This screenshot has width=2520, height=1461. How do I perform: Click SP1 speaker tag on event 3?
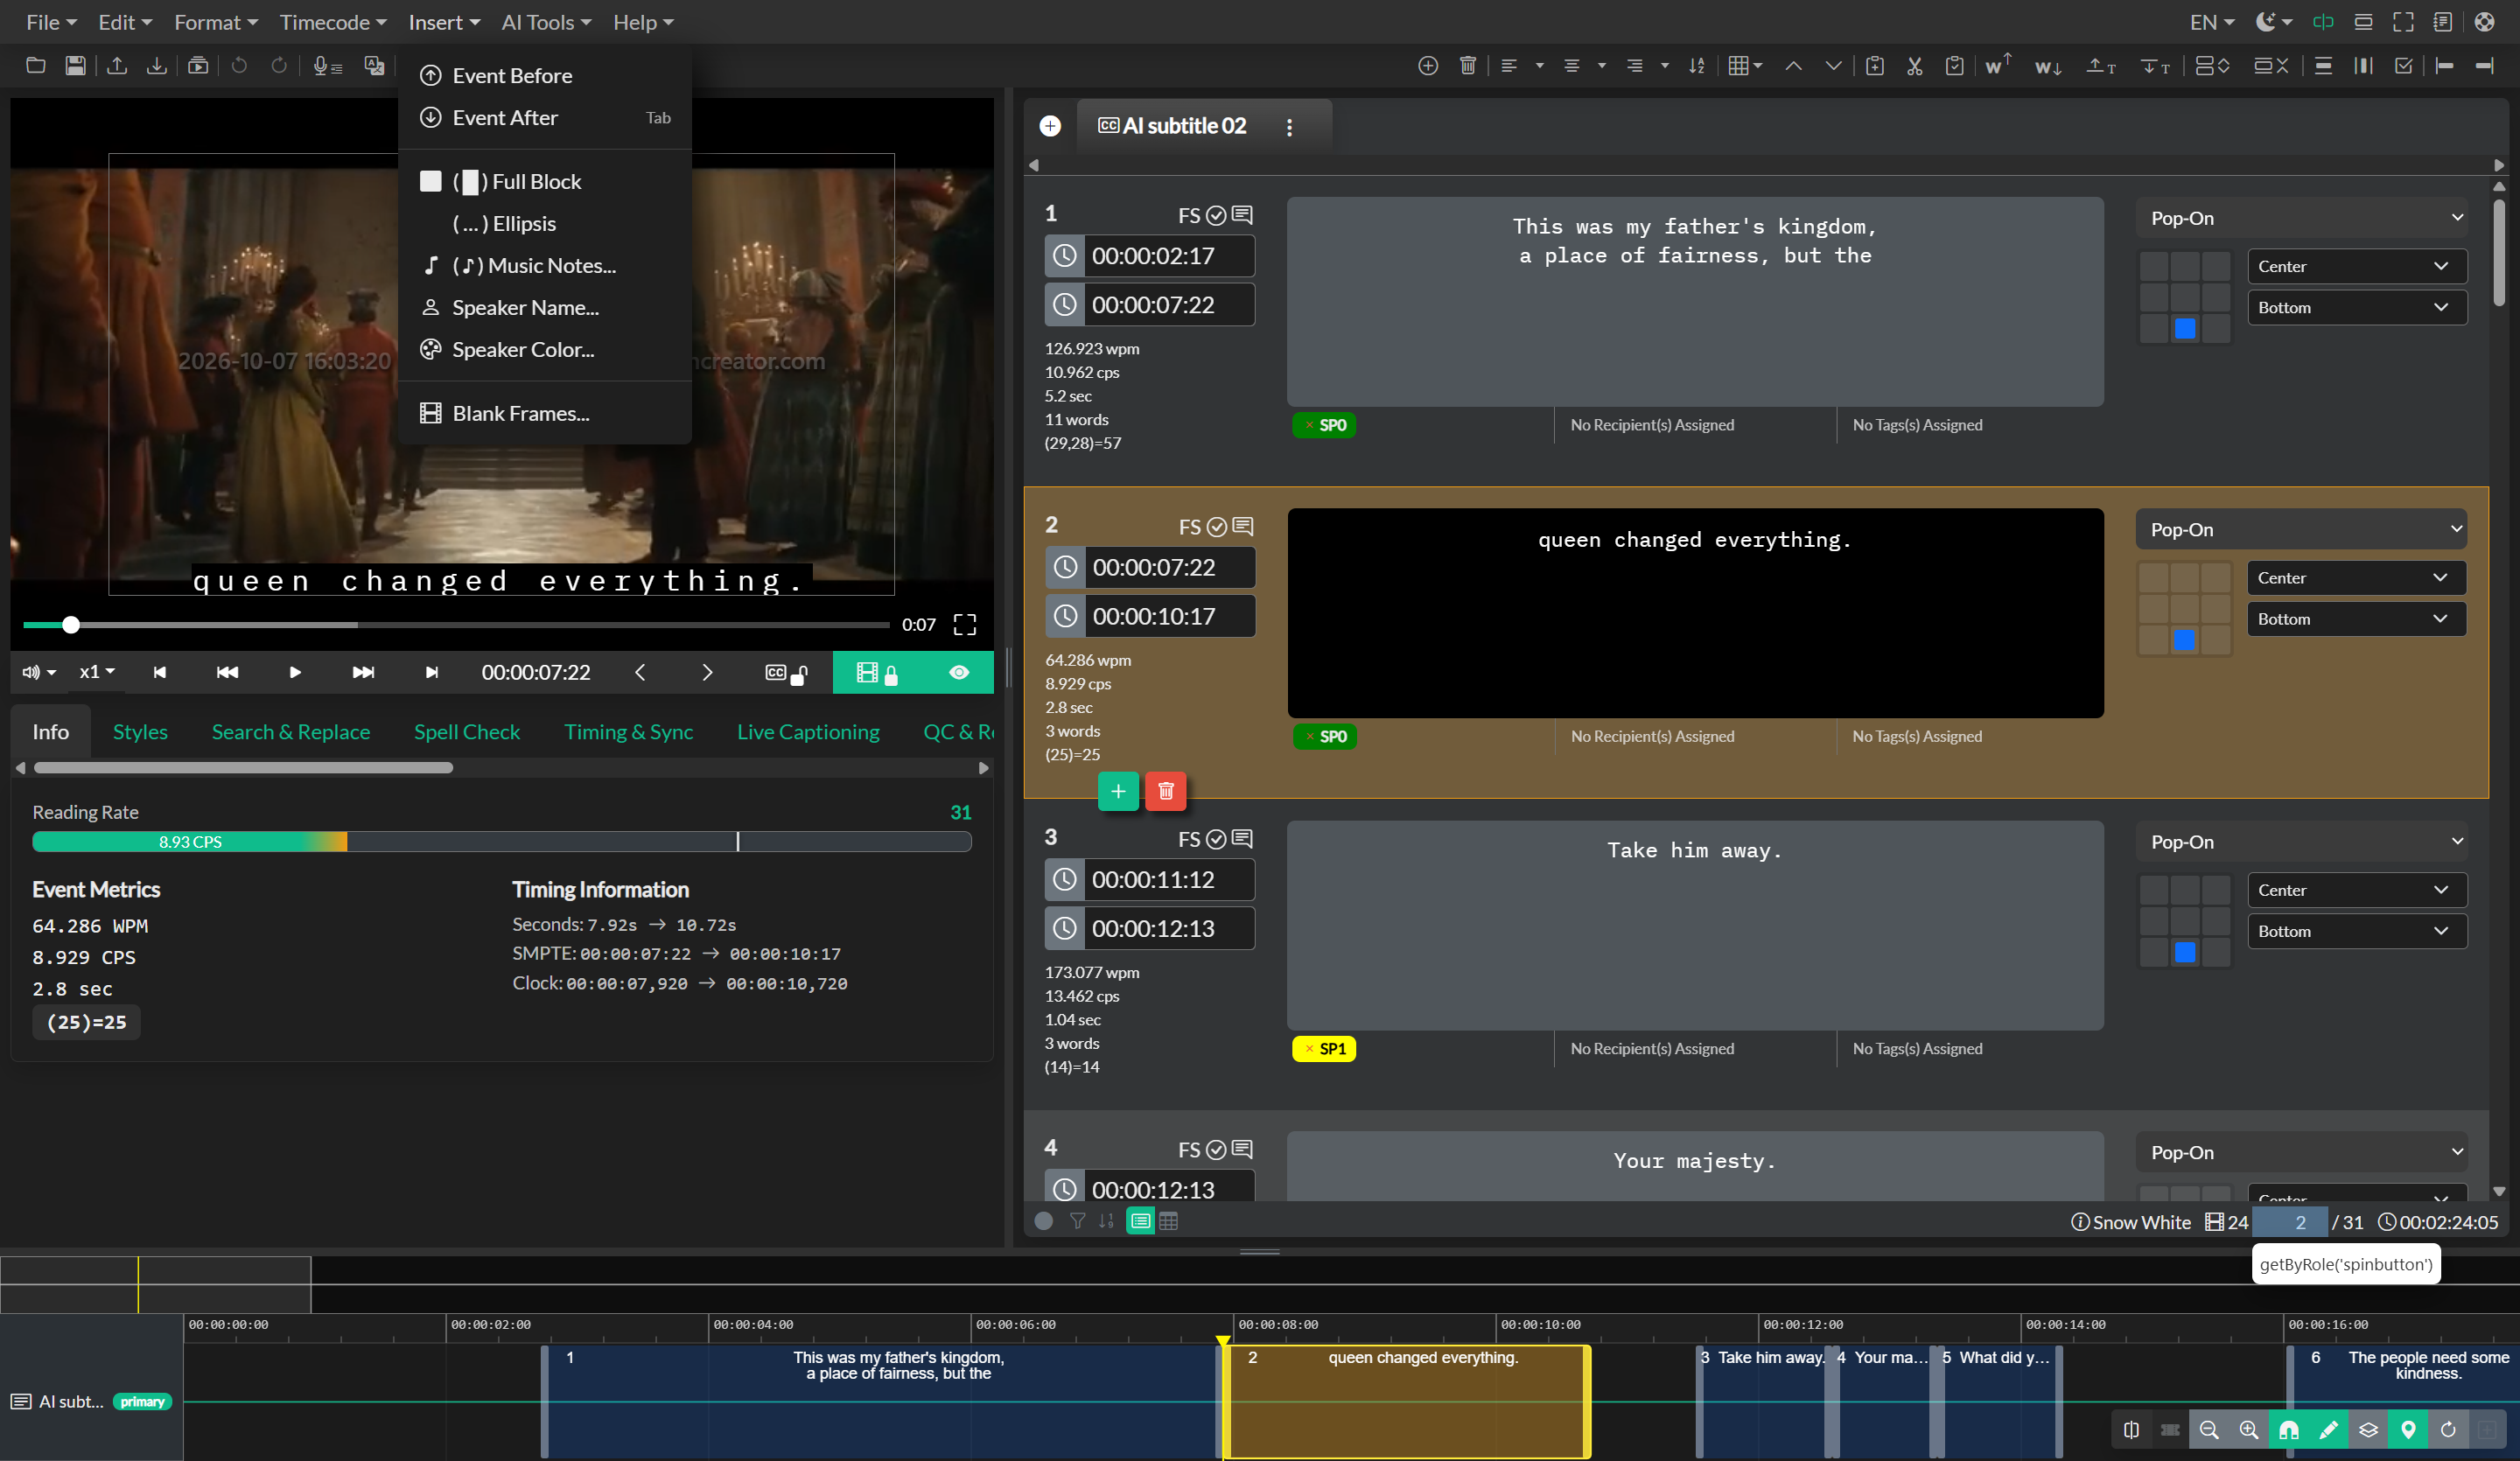[1323, 1048]
